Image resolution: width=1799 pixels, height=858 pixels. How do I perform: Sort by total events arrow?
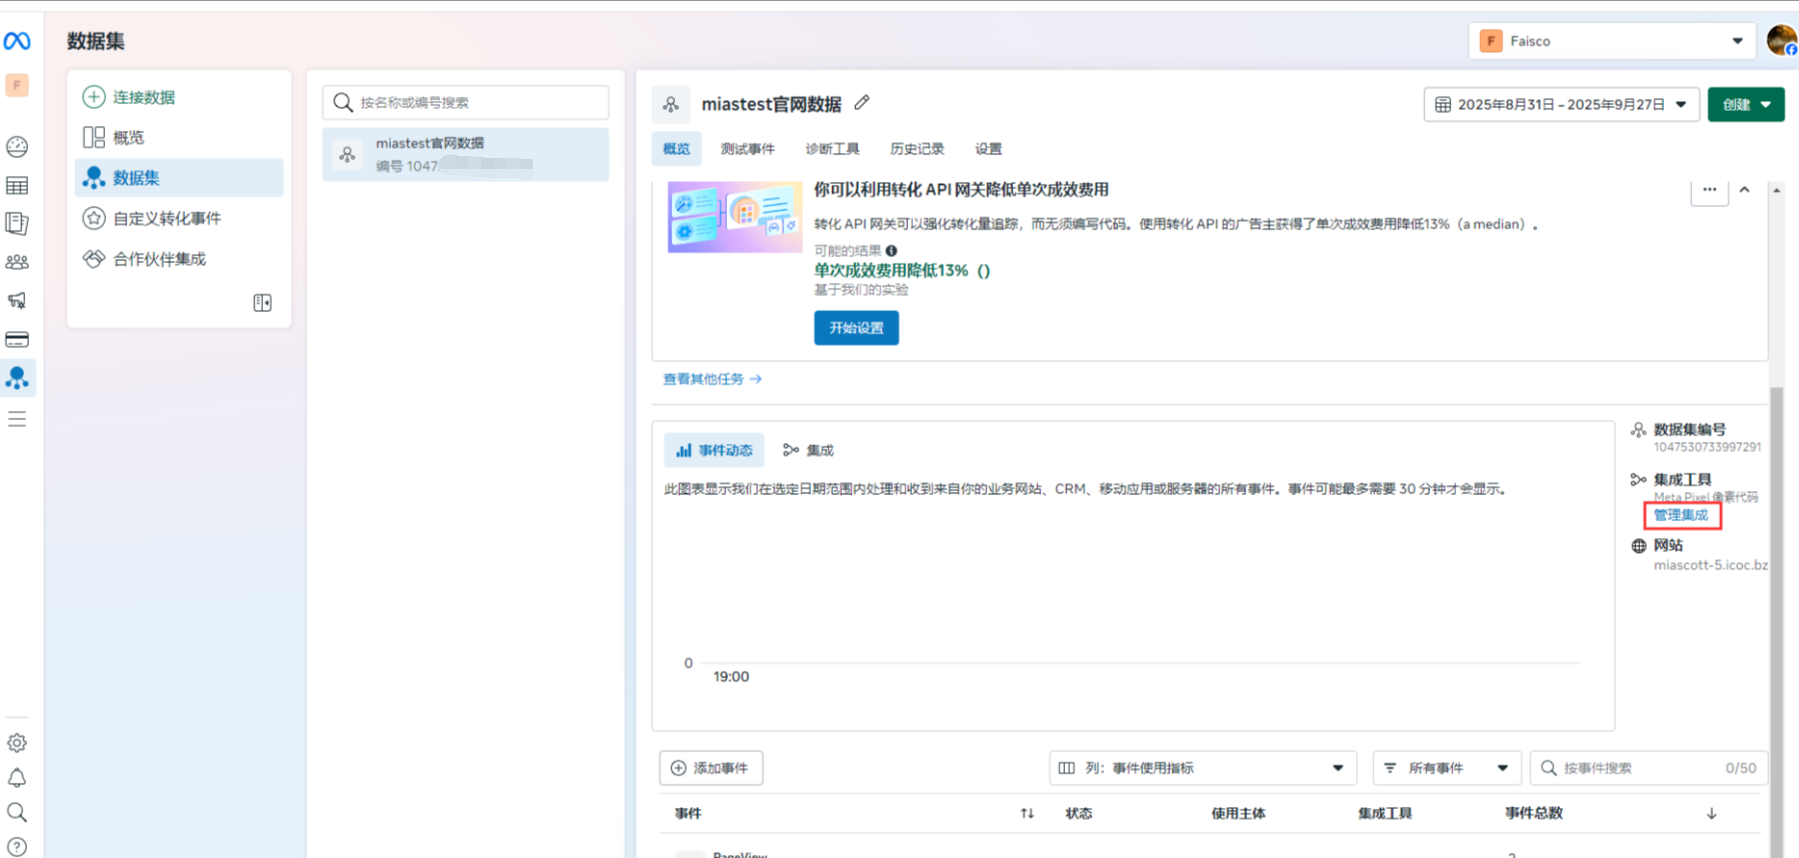click(1711, 813)
